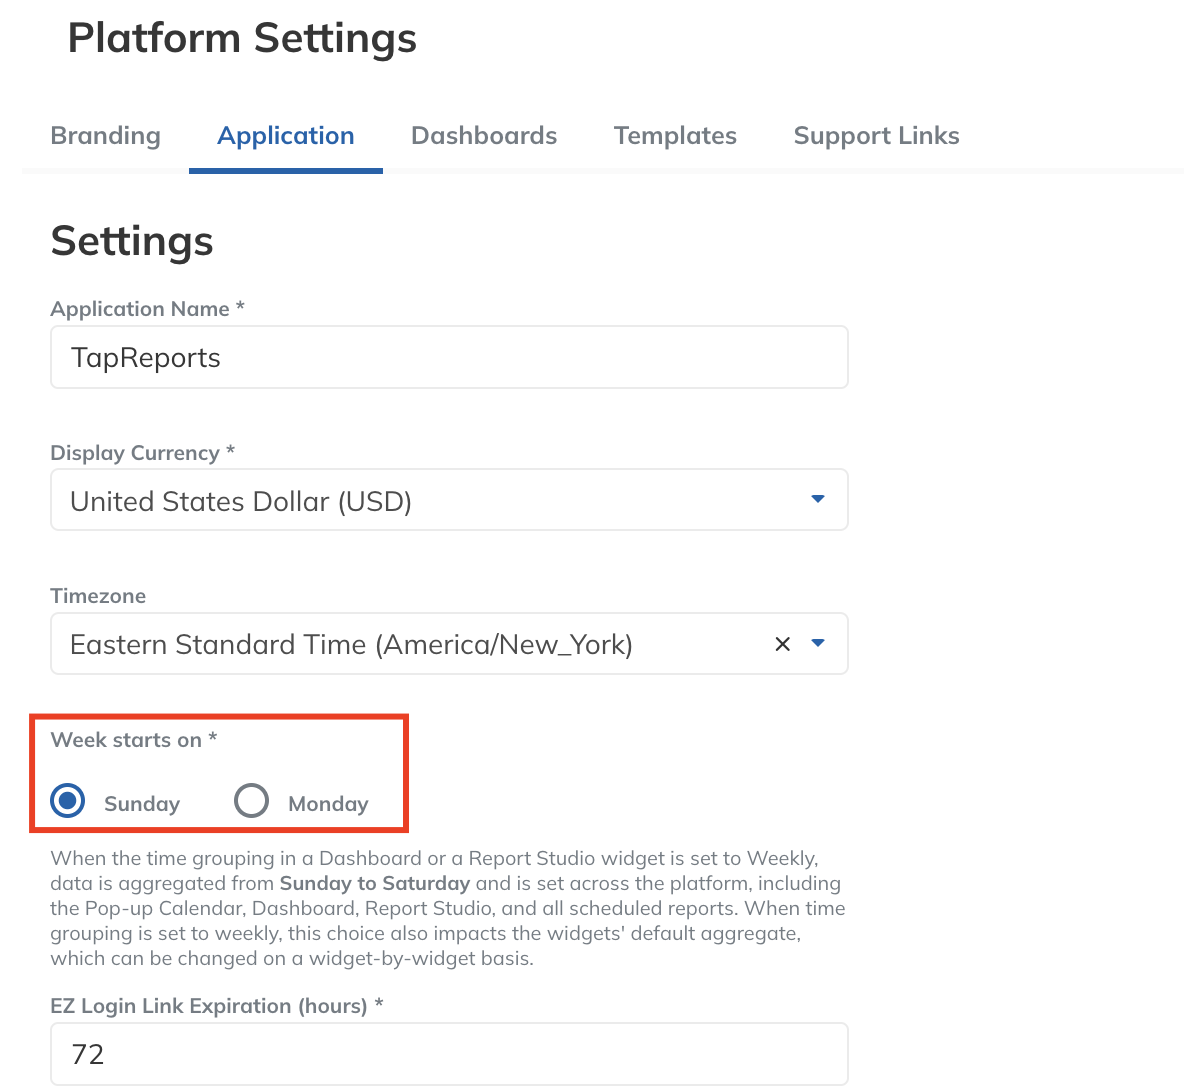Click the Timezone field label
This screenshot has width=1184, height=1090.
[x=98, y=596]
